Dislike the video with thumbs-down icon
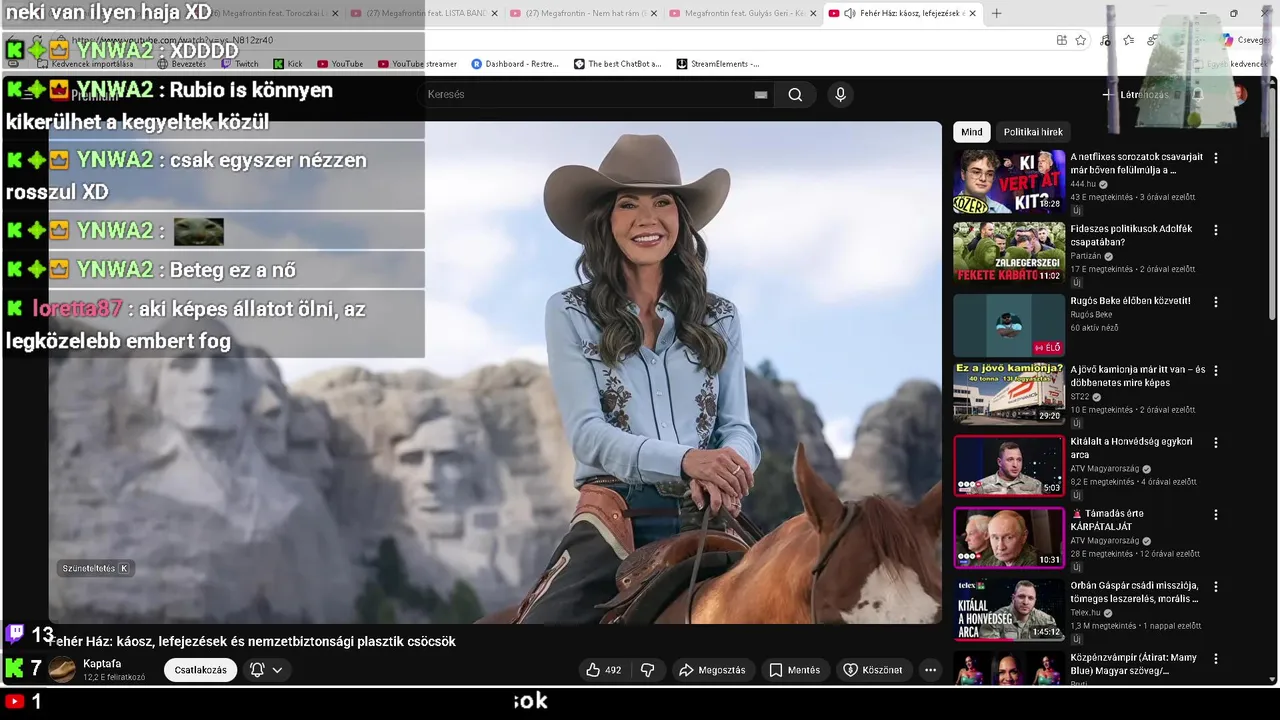 pyautogui.click(x=647, y=670)
